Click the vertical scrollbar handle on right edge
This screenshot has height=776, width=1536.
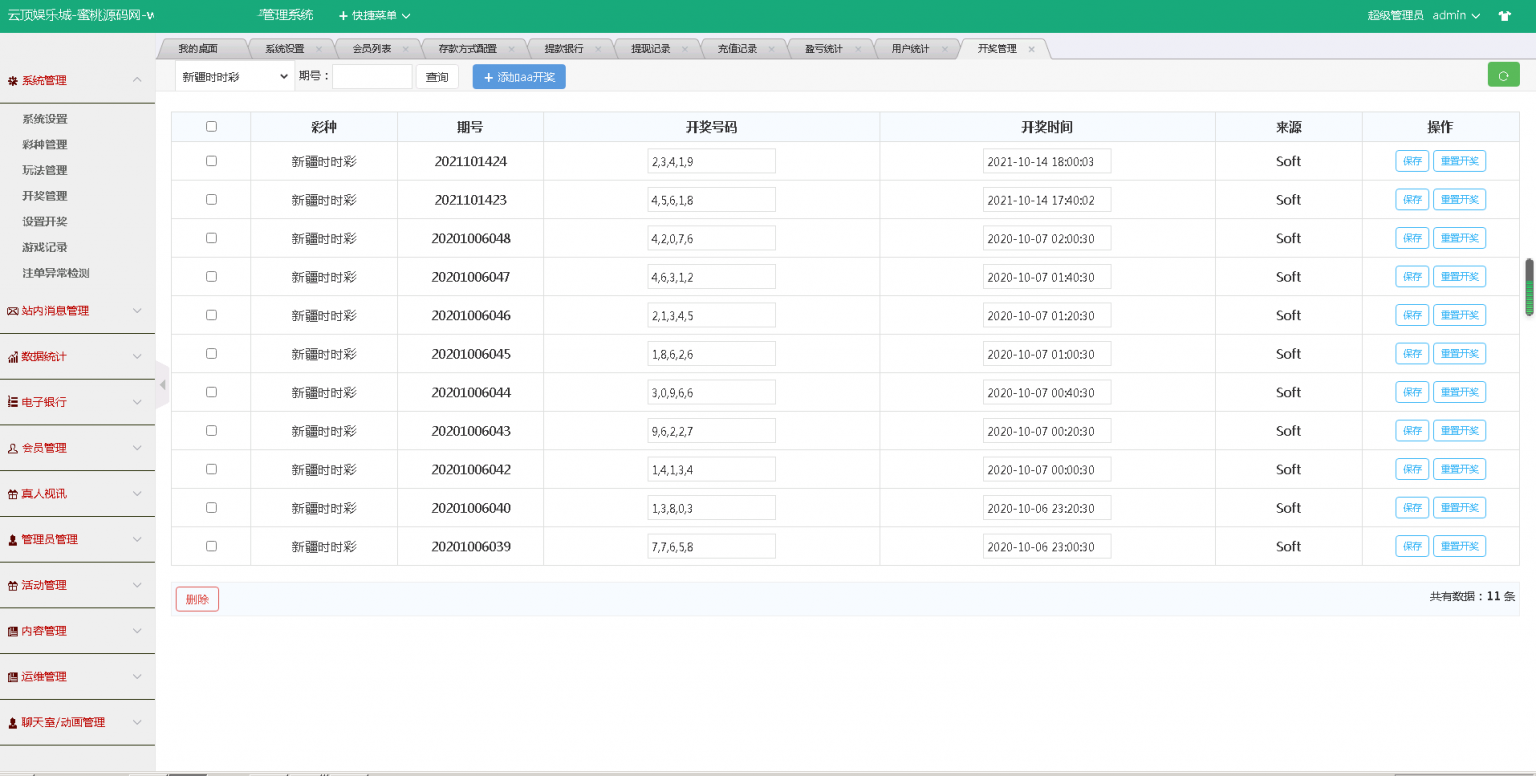pos(1529,288)
